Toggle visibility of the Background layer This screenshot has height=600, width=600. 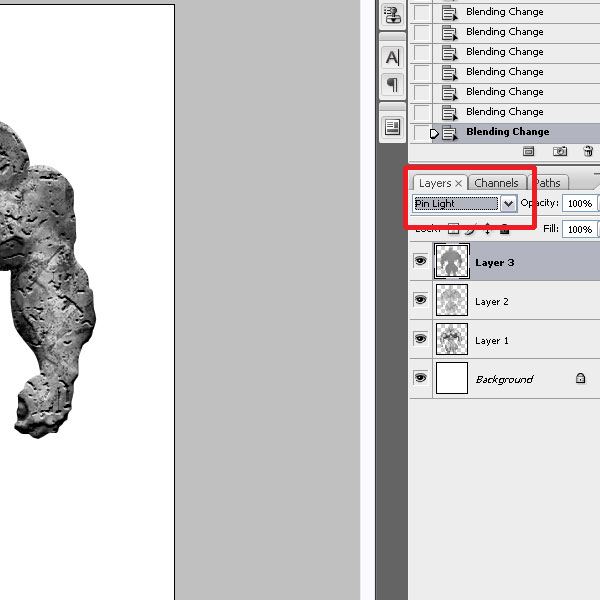coord(421,378)
